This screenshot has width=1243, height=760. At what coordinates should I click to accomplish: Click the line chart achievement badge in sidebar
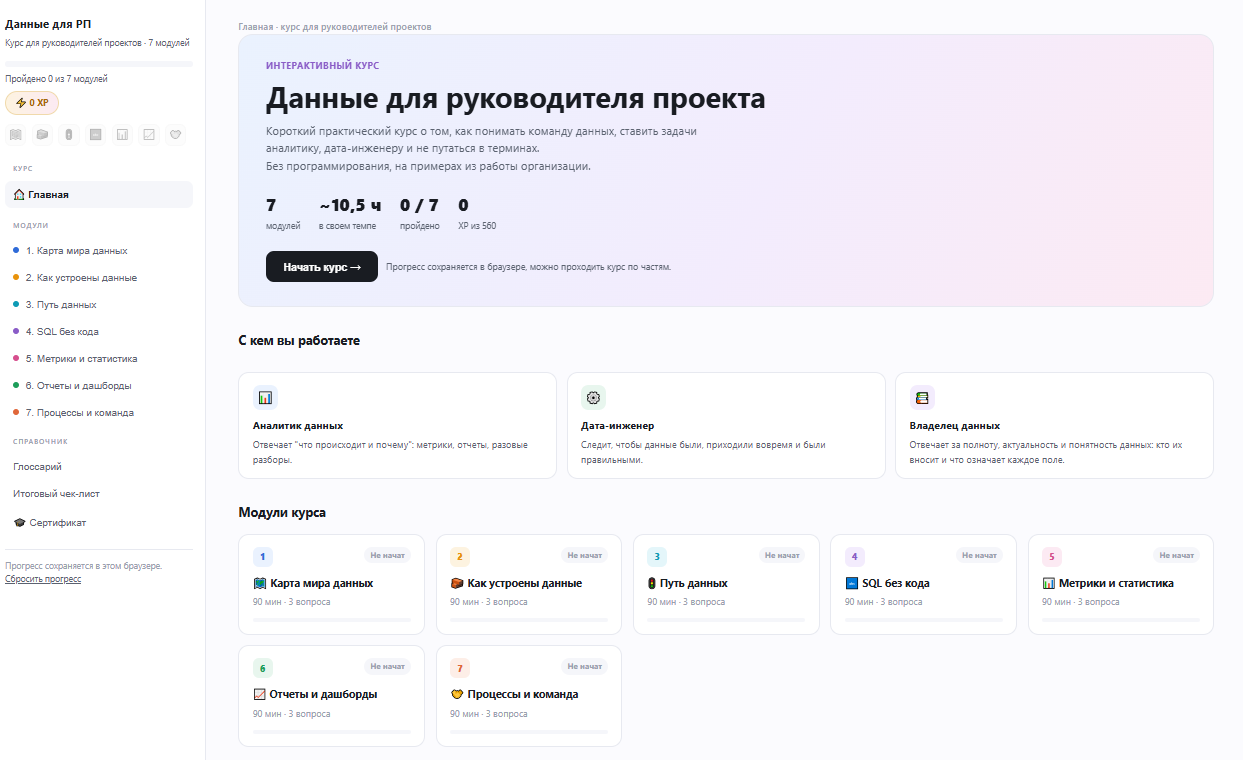coord(149,134)
